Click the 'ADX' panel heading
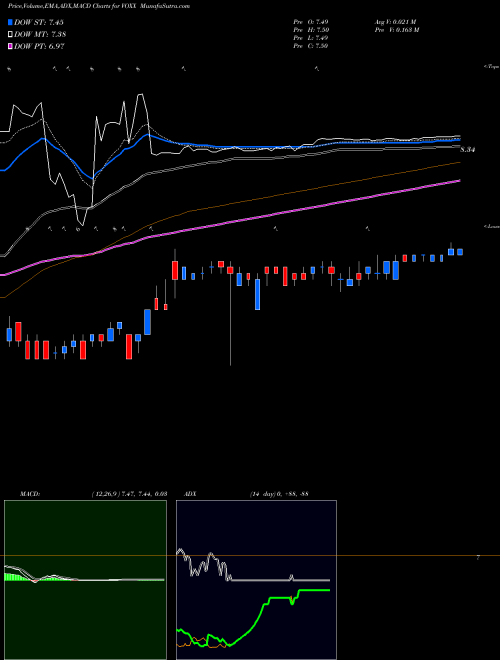This screenshot has height=660, width=500. coord(190,494)
